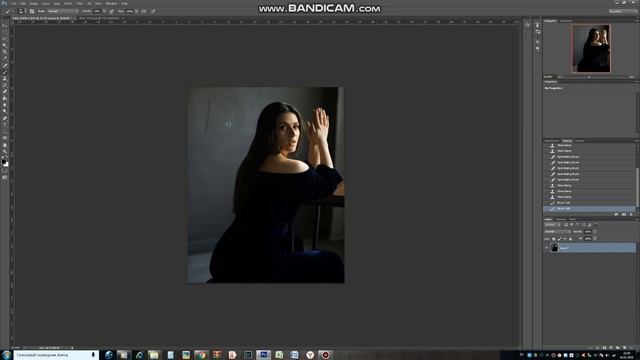Toggle lock transparent pixels
640x360 pixels.
[x=554, y=239]
